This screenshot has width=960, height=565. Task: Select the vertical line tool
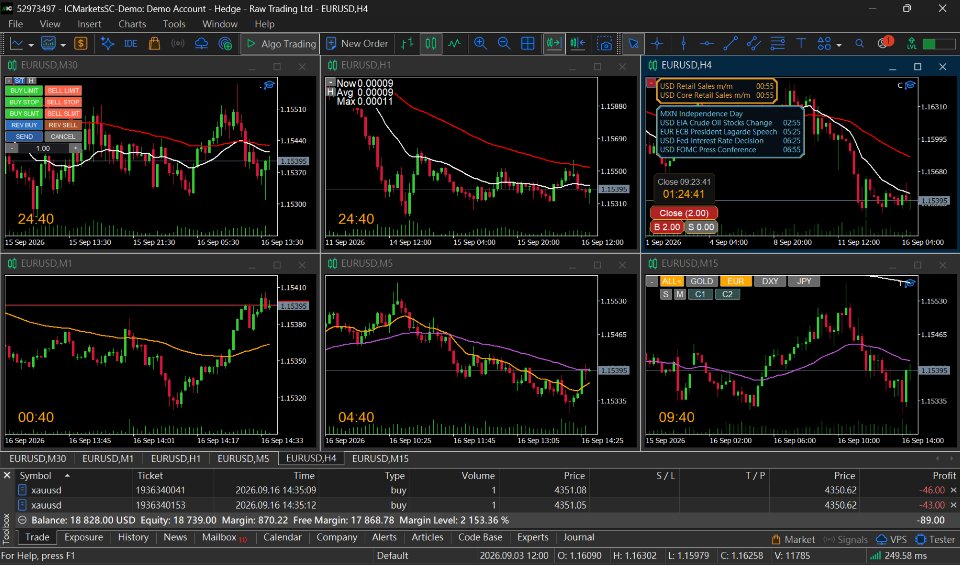683,43
